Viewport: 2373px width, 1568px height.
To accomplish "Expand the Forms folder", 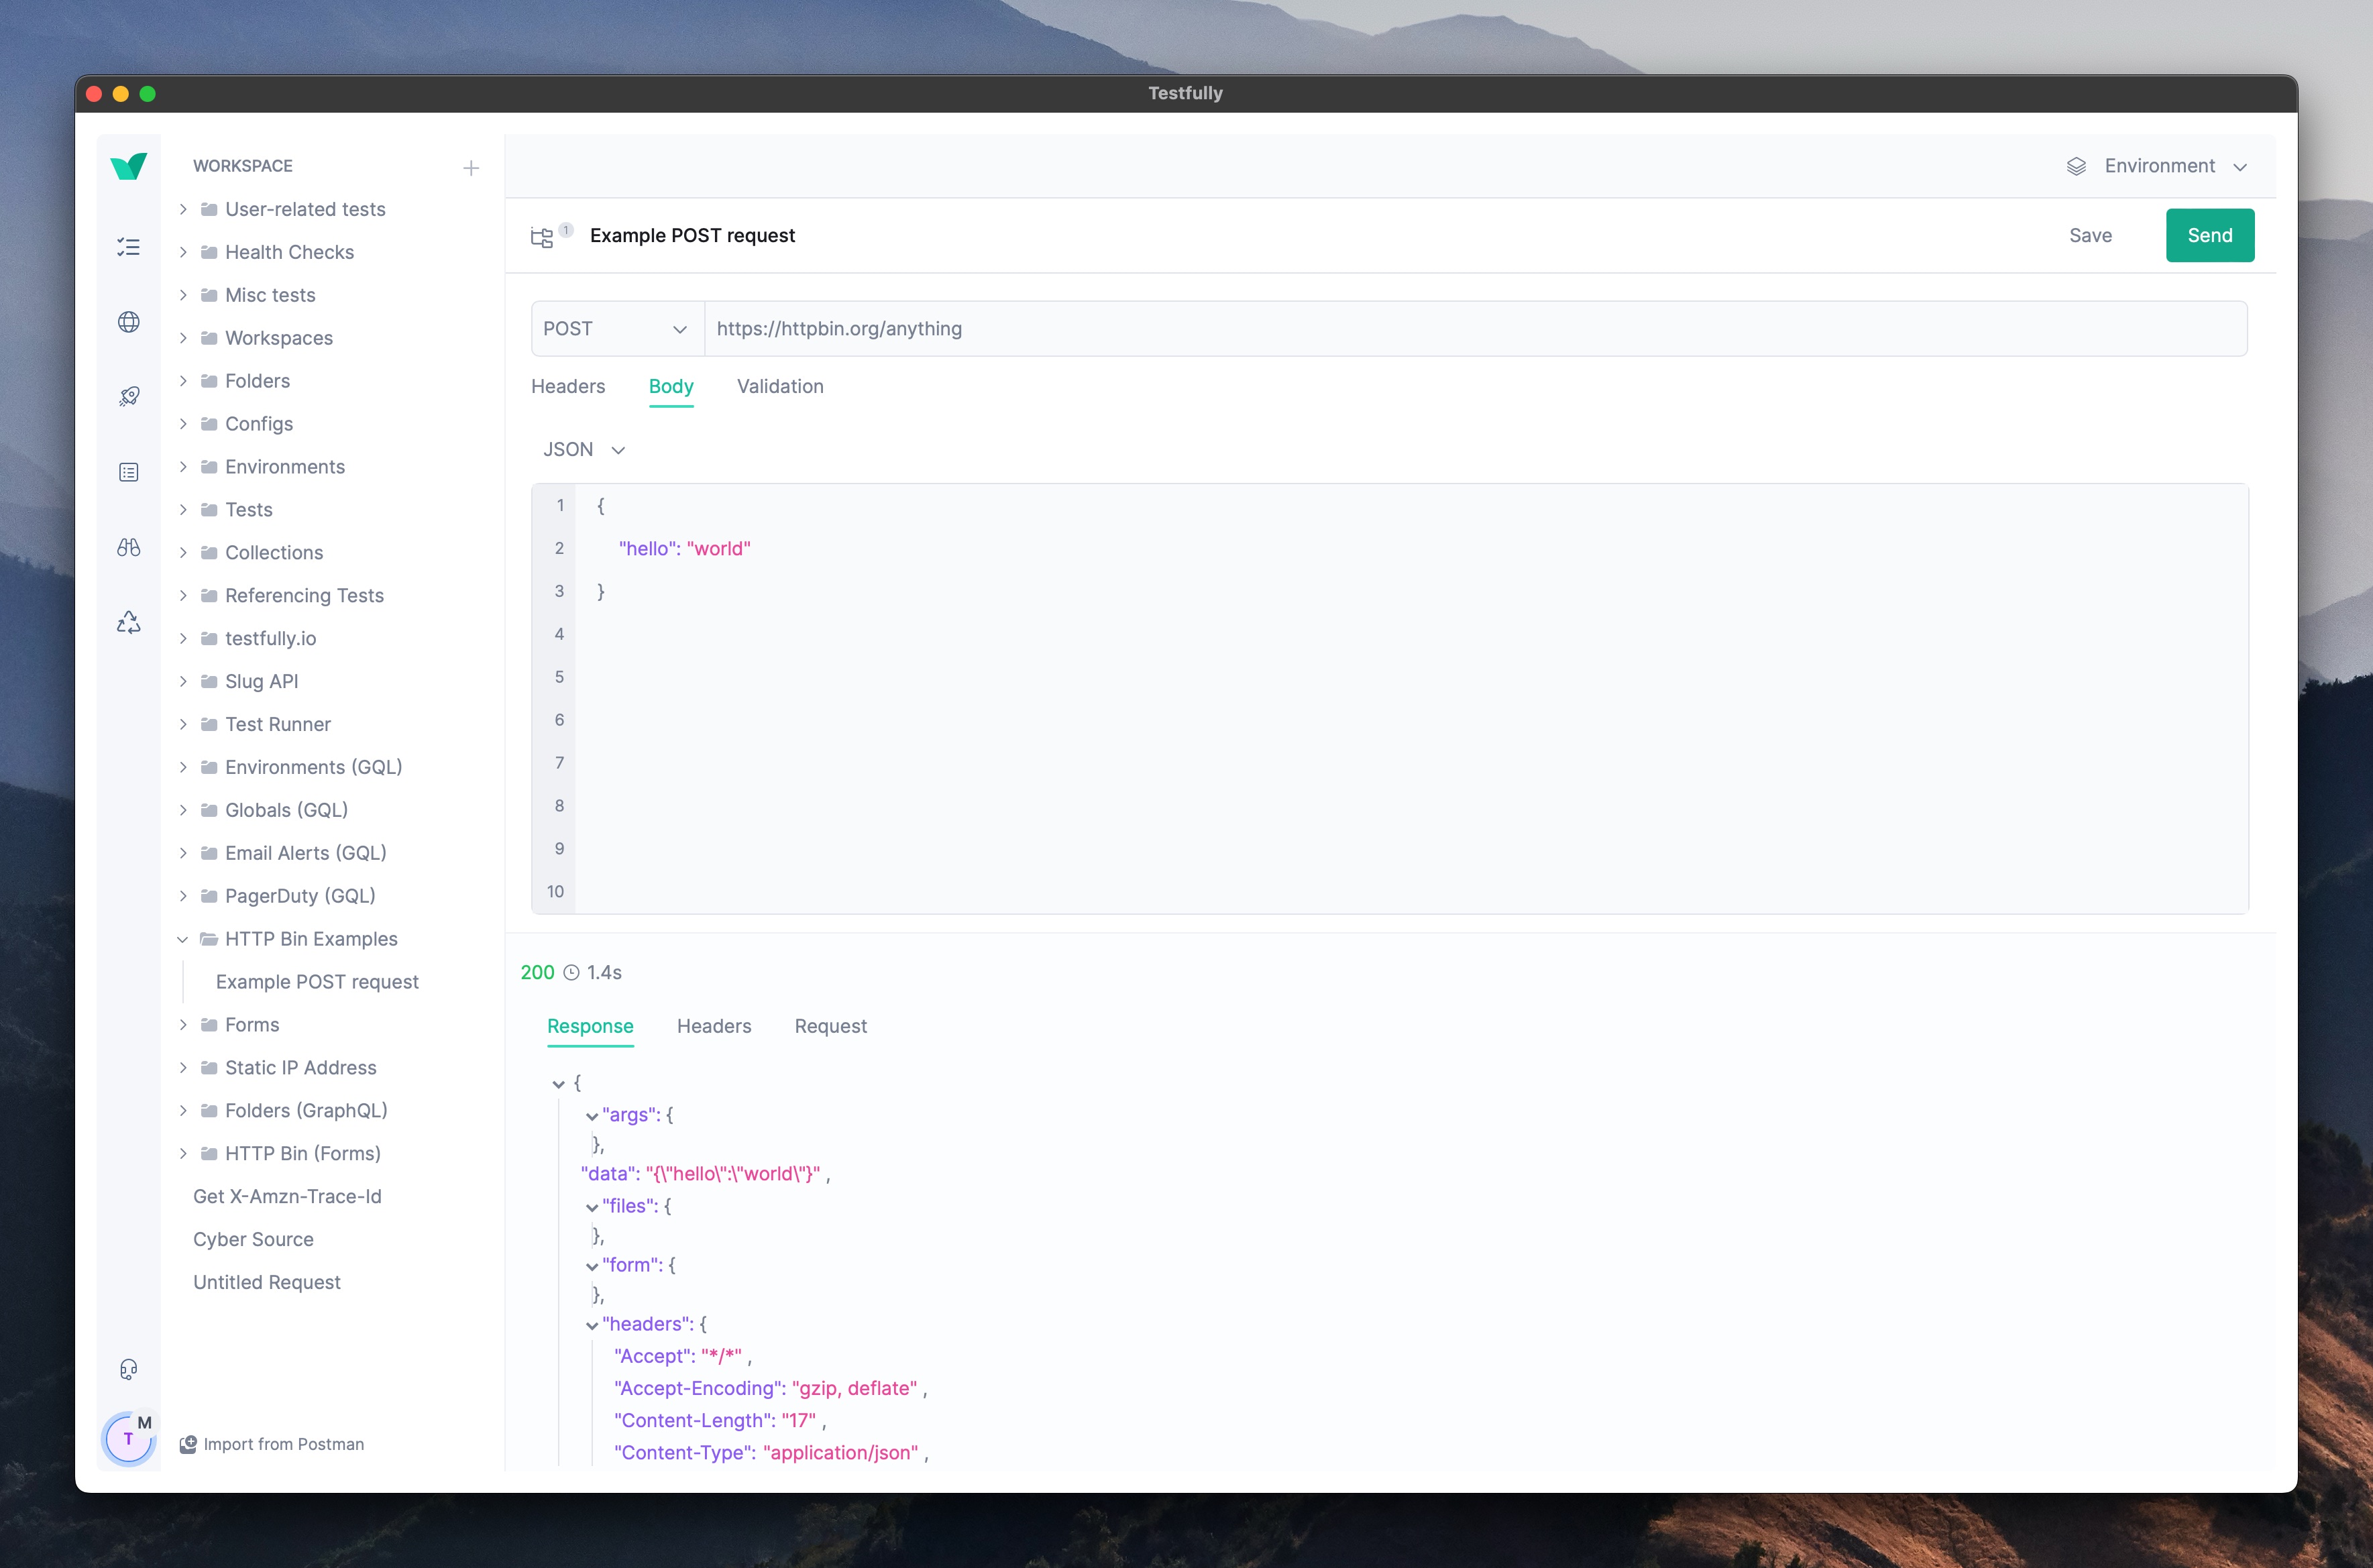I will click(x=183, y=1025).
